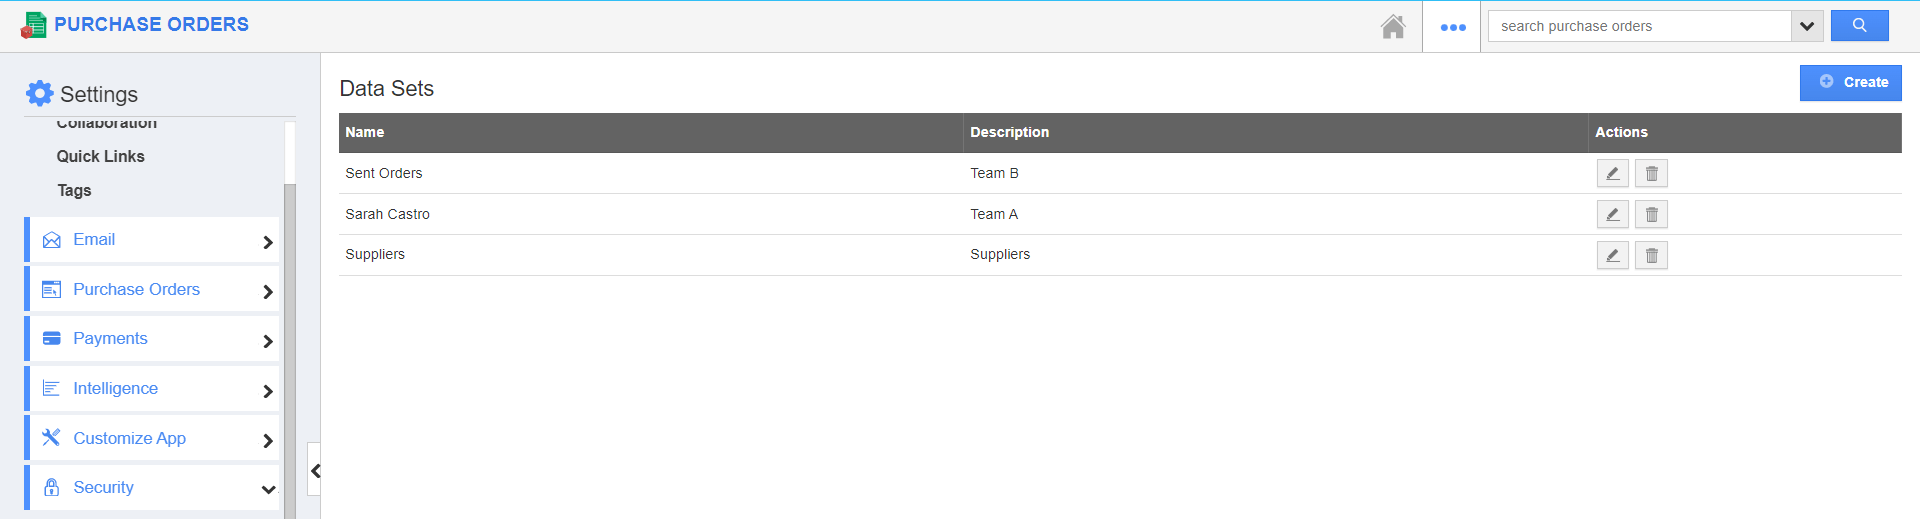Image resolution: width=1920 pixels, height=519 pixels.
Task: Select Tags in the settings menu
Action: pos(74,190)
